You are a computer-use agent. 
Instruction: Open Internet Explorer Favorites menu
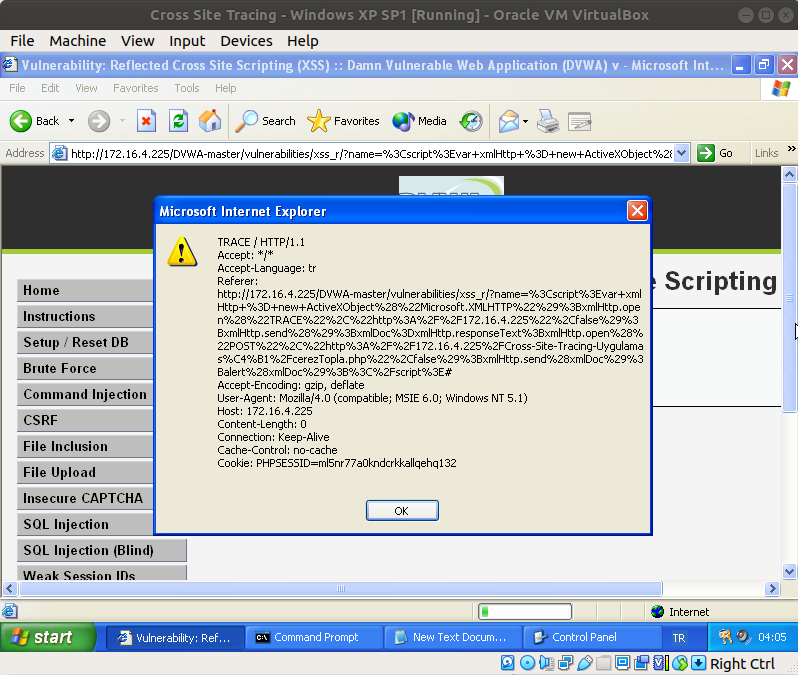point(135,88)
